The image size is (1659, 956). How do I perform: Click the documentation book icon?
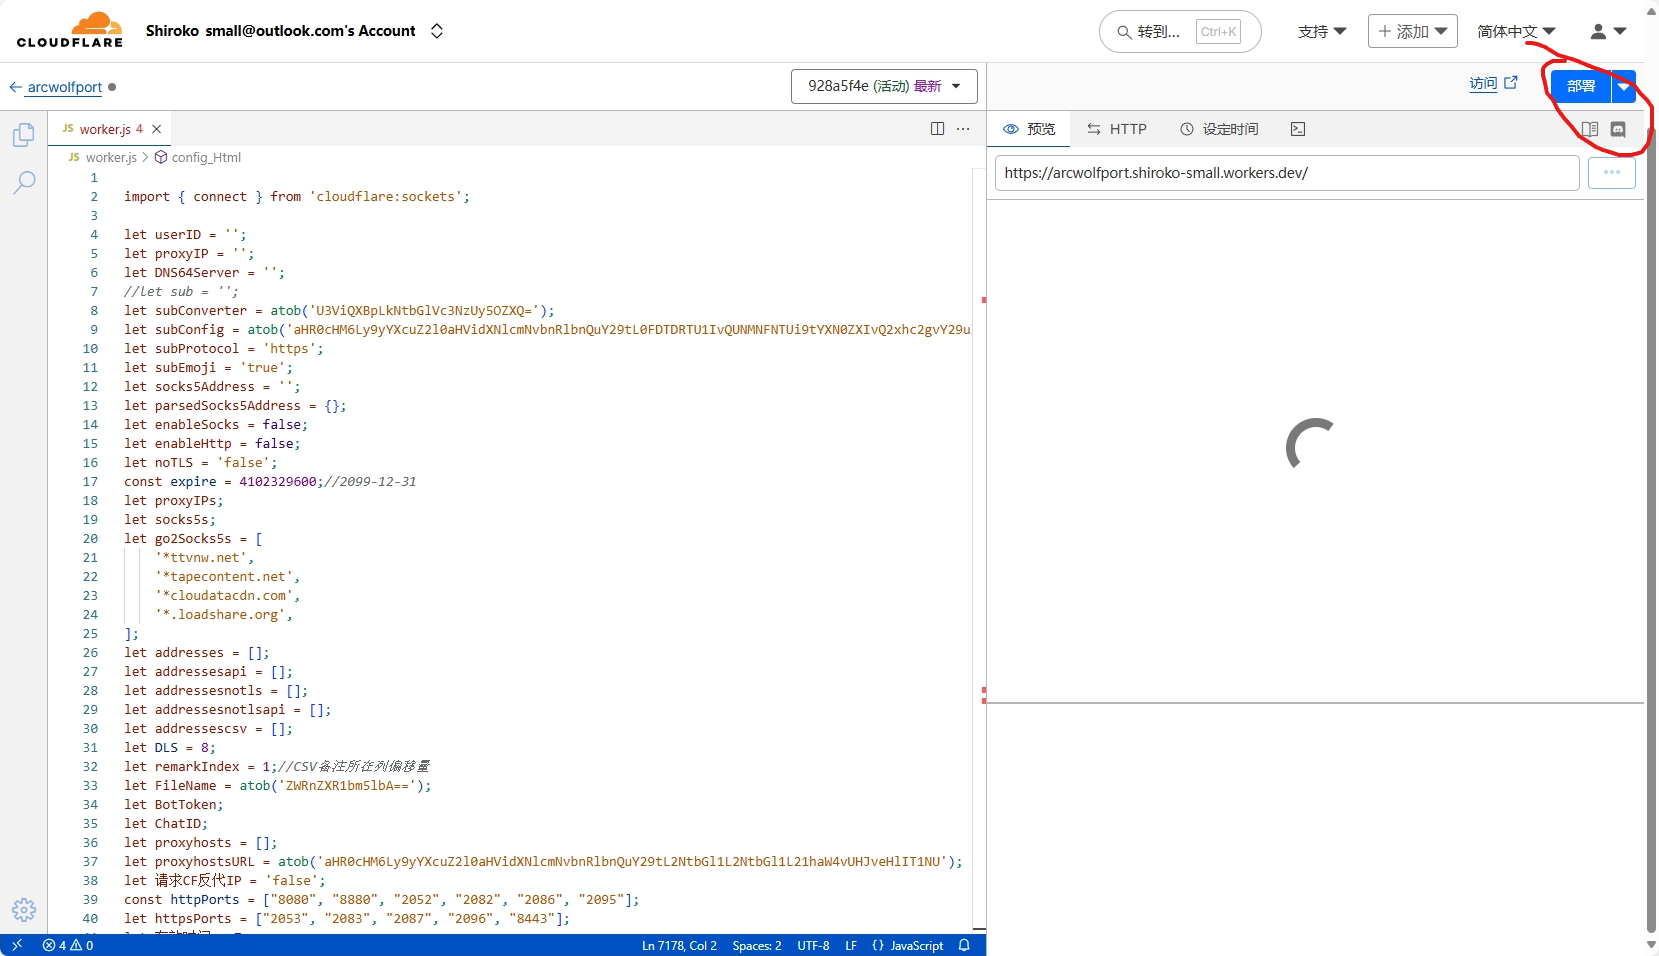[x=1590, y=129]
